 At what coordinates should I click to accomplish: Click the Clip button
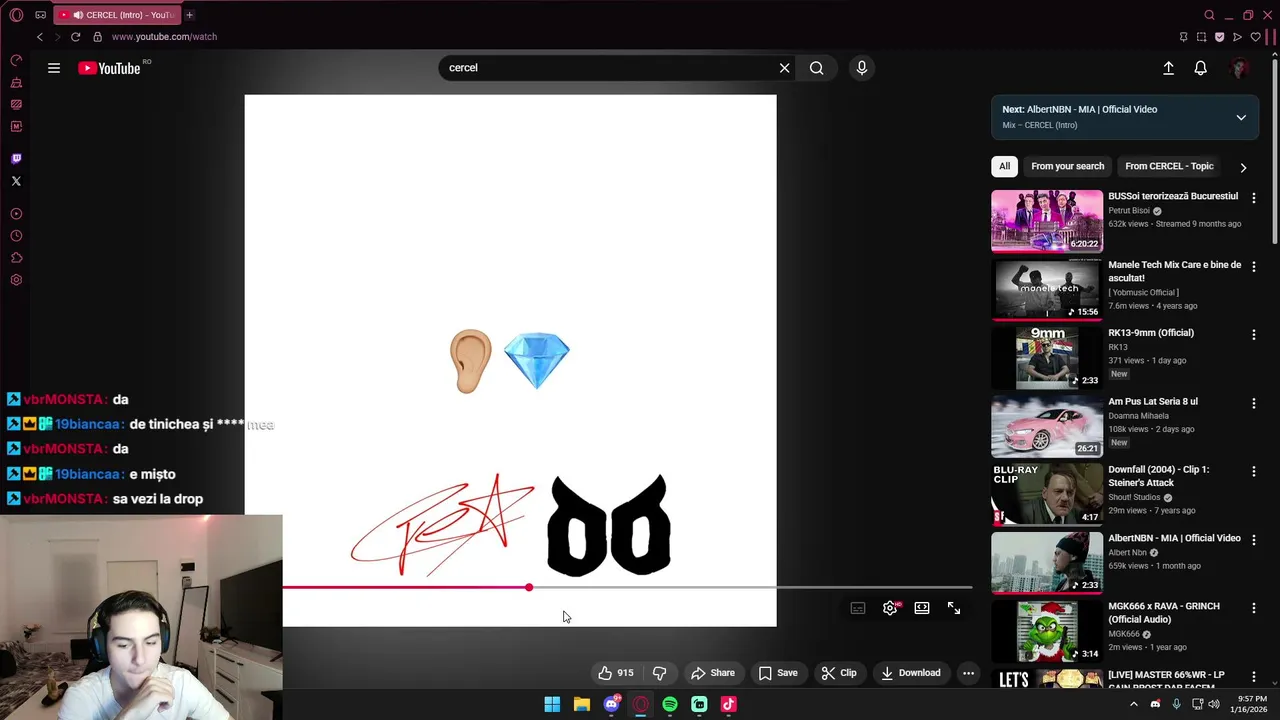point(839,673)
